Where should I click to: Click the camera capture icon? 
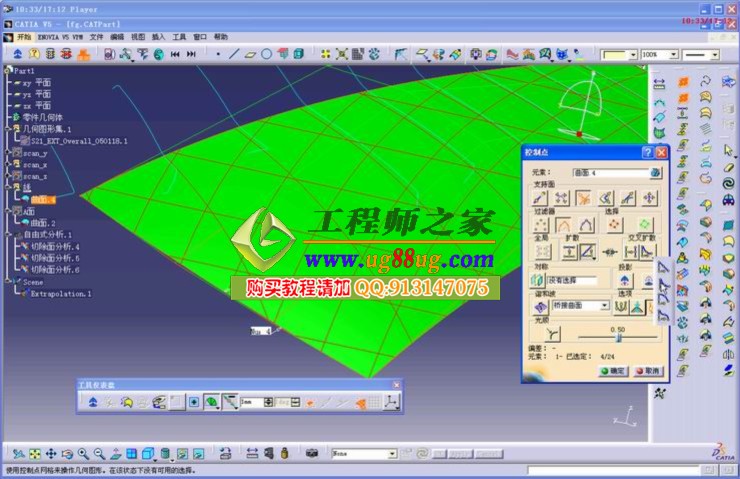click(311, 453)
